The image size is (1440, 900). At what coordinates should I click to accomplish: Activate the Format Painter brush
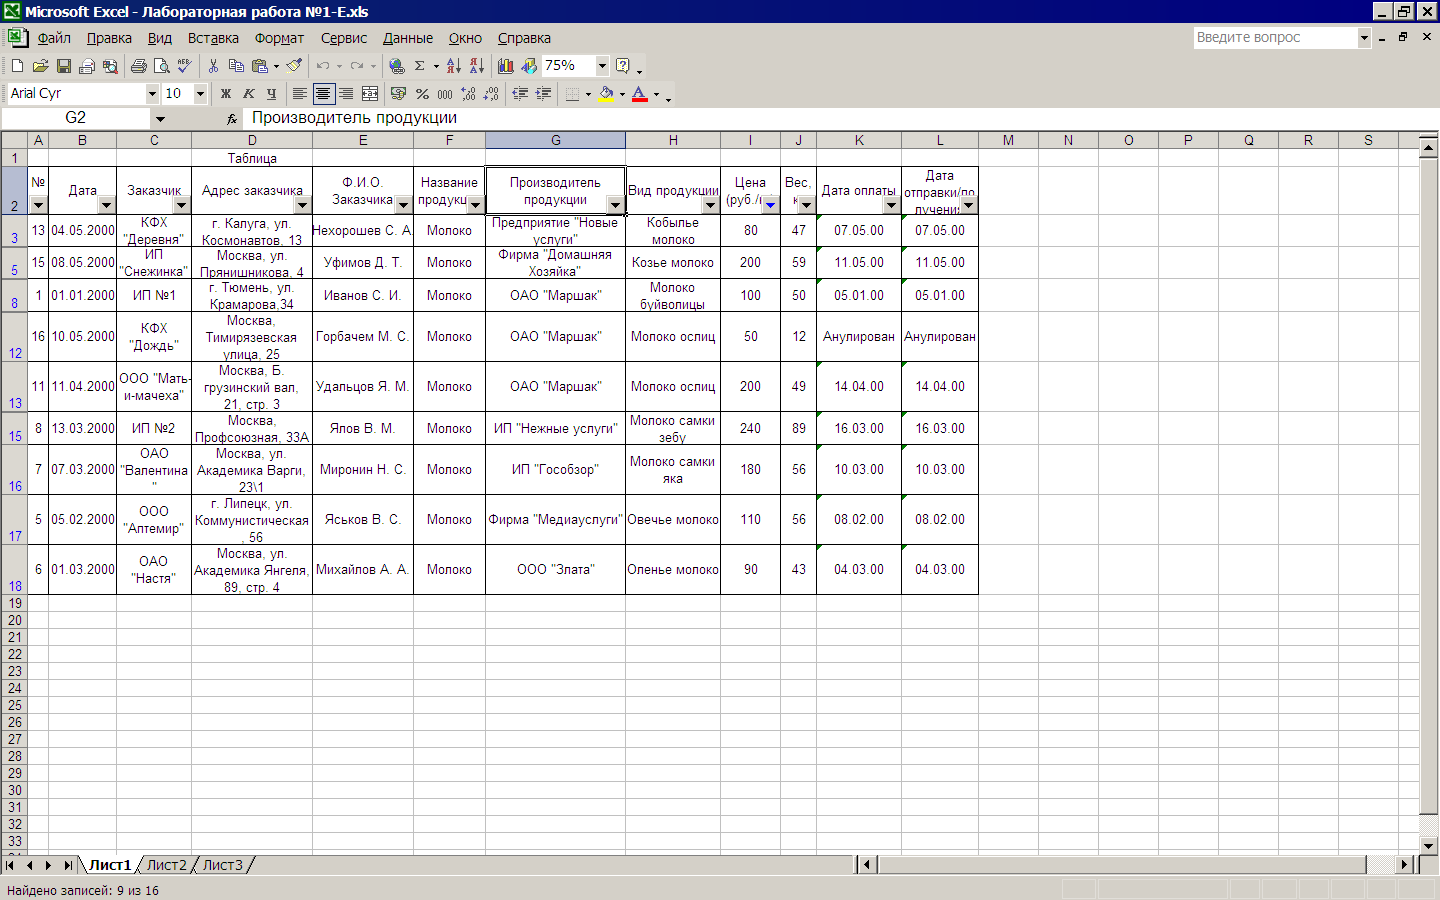294,66
